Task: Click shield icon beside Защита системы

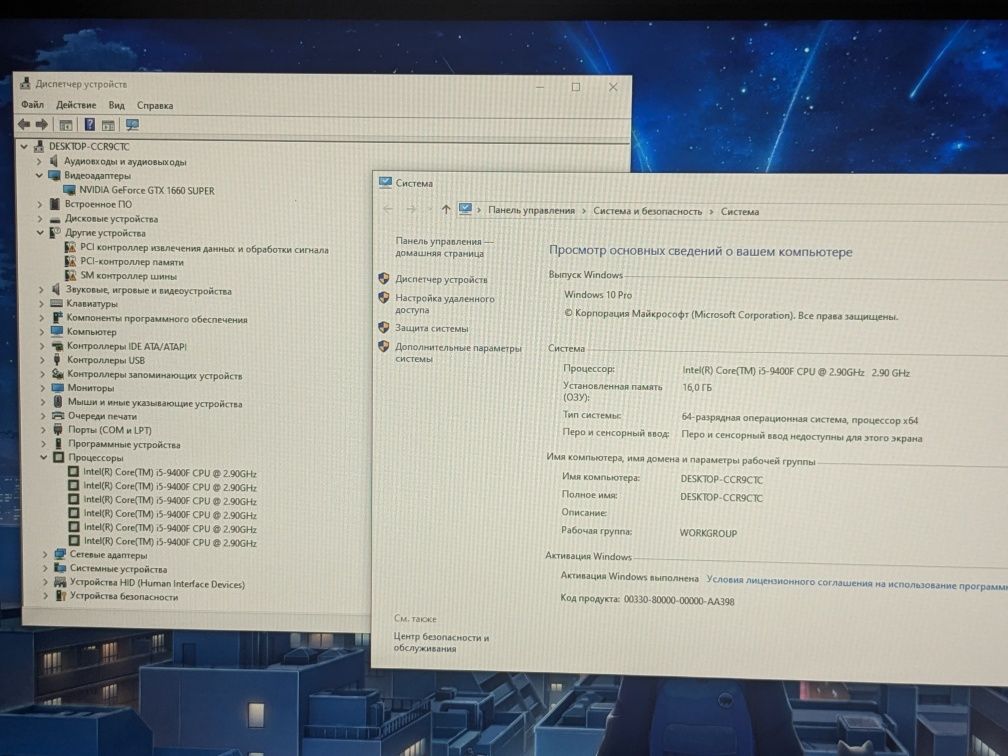Action: pyautogui.click(x=383, y=327)
